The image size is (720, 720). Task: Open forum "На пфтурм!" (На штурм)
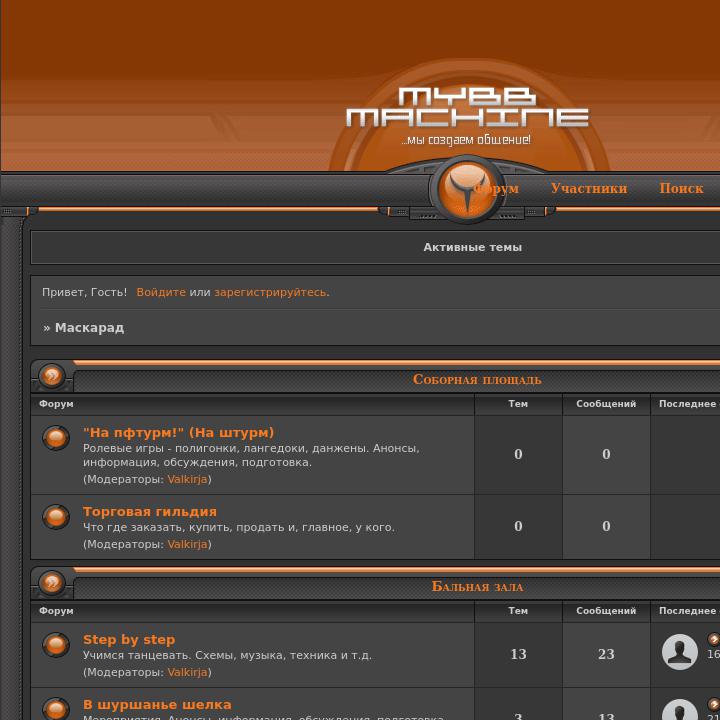[178, 433]
